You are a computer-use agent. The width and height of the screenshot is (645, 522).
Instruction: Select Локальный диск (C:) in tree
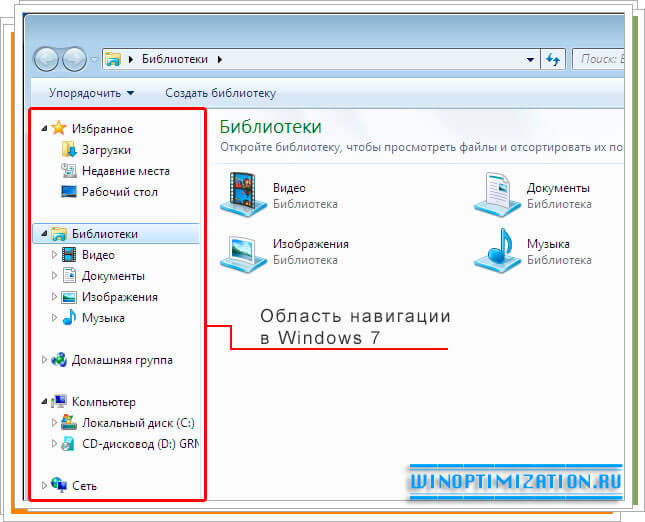[x=138, y=423]
